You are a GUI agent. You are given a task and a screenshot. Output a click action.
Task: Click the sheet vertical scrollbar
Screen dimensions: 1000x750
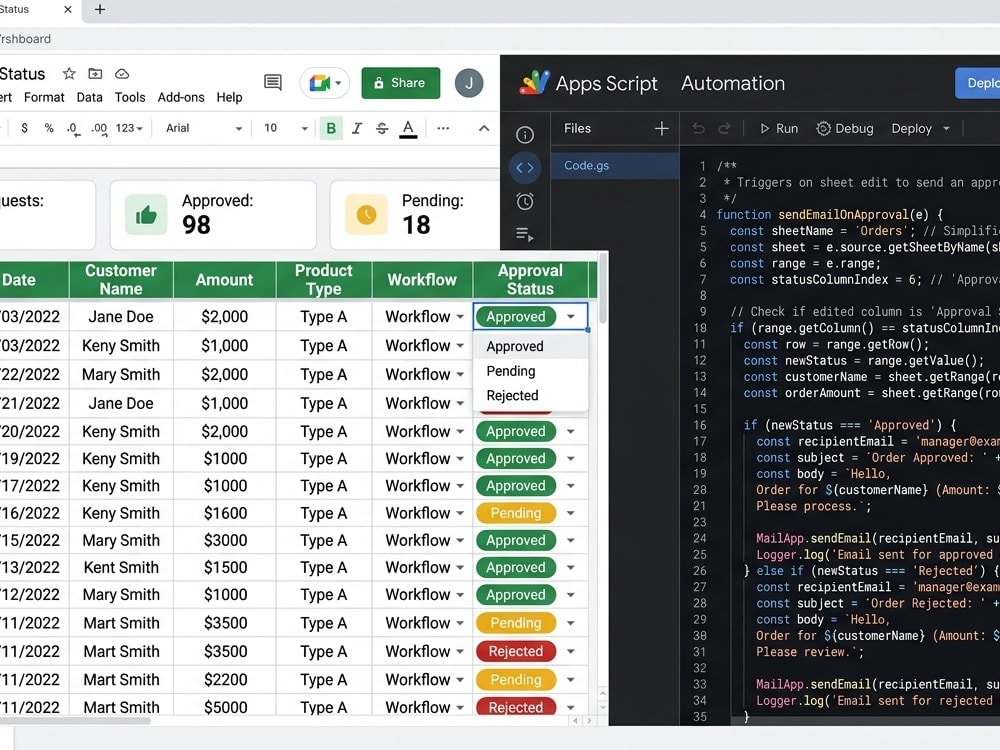[603, 288]
